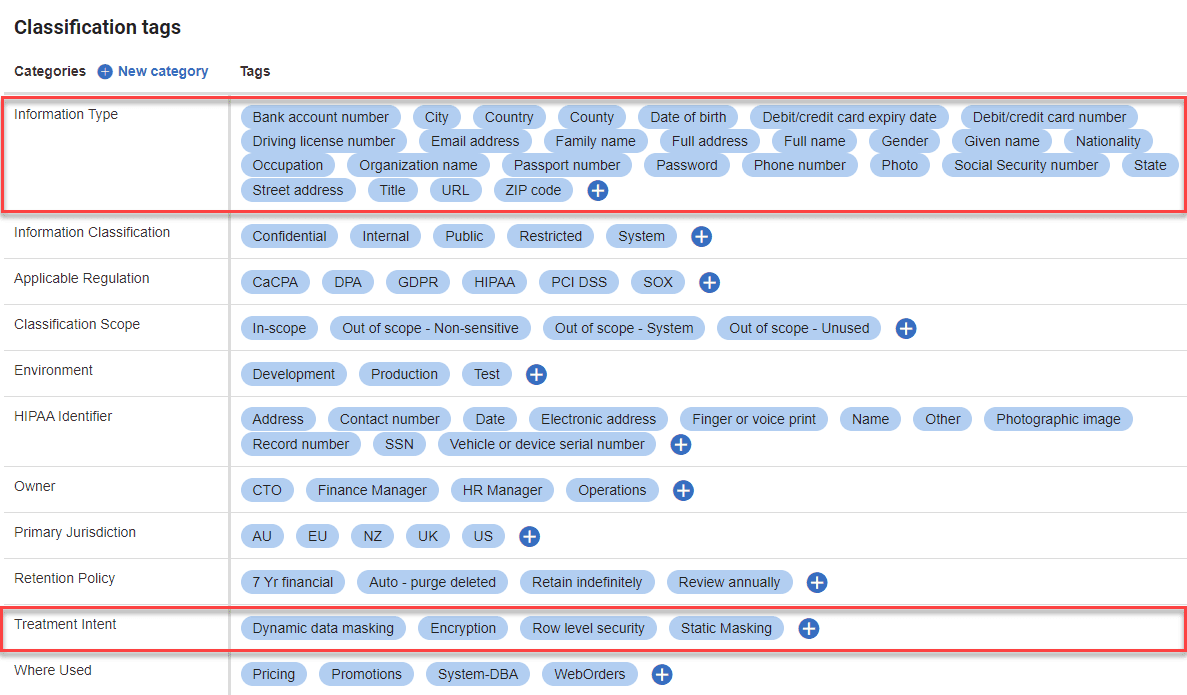Select the WebOrders tag
The width and height of the screenshot is (1187, 695).
pos(590,675)
